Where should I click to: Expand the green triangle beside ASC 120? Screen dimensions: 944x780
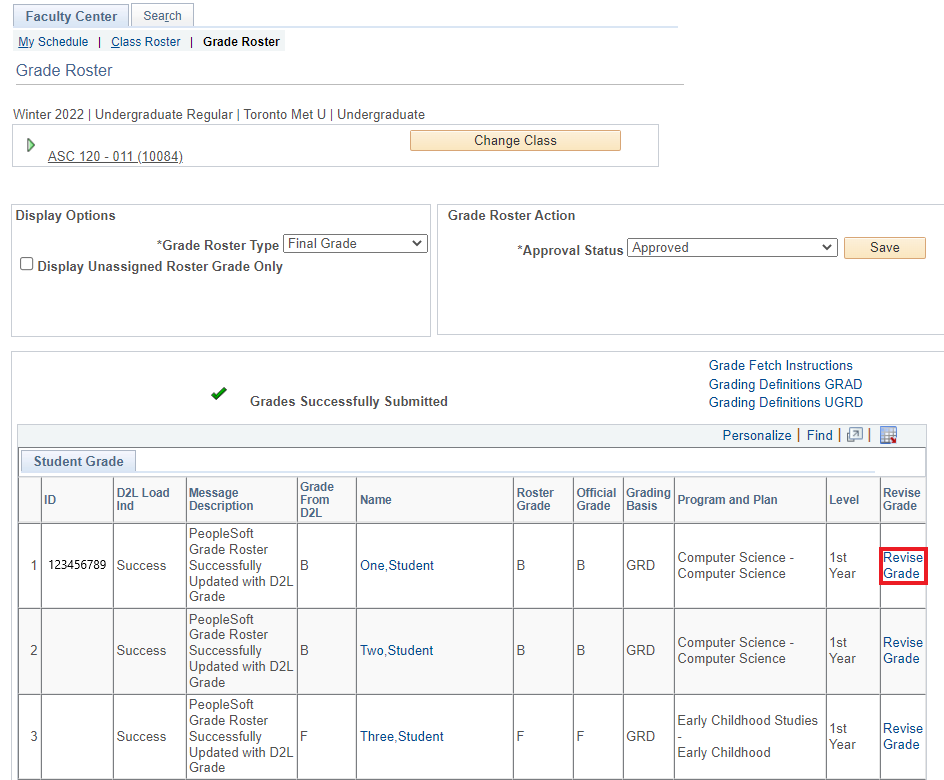coord(31,145)
